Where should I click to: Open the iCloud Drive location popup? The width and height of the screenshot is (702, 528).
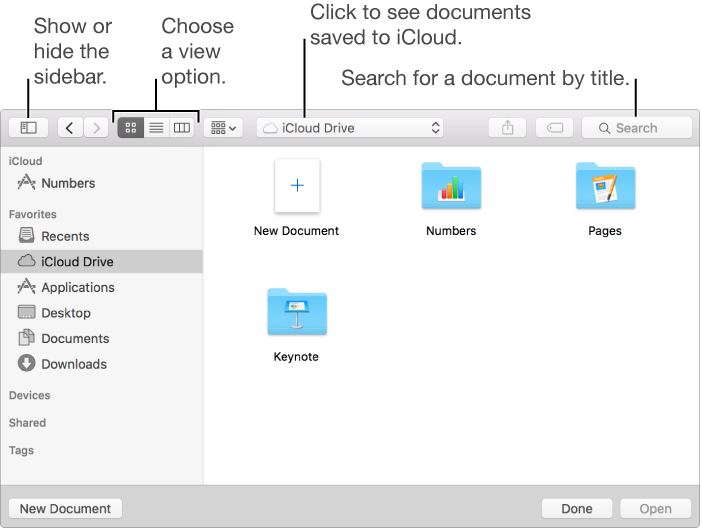[350, 128]
